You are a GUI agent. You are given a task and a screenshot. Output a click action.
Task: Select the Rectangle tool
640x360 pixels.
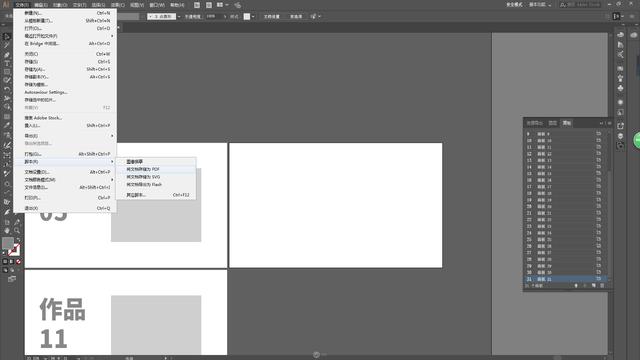tap(7, 72)
